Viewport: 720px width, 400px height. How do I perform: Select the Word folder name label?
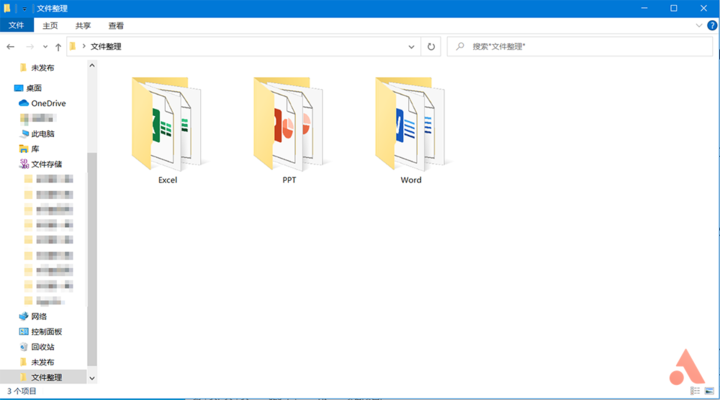(411, 180)
